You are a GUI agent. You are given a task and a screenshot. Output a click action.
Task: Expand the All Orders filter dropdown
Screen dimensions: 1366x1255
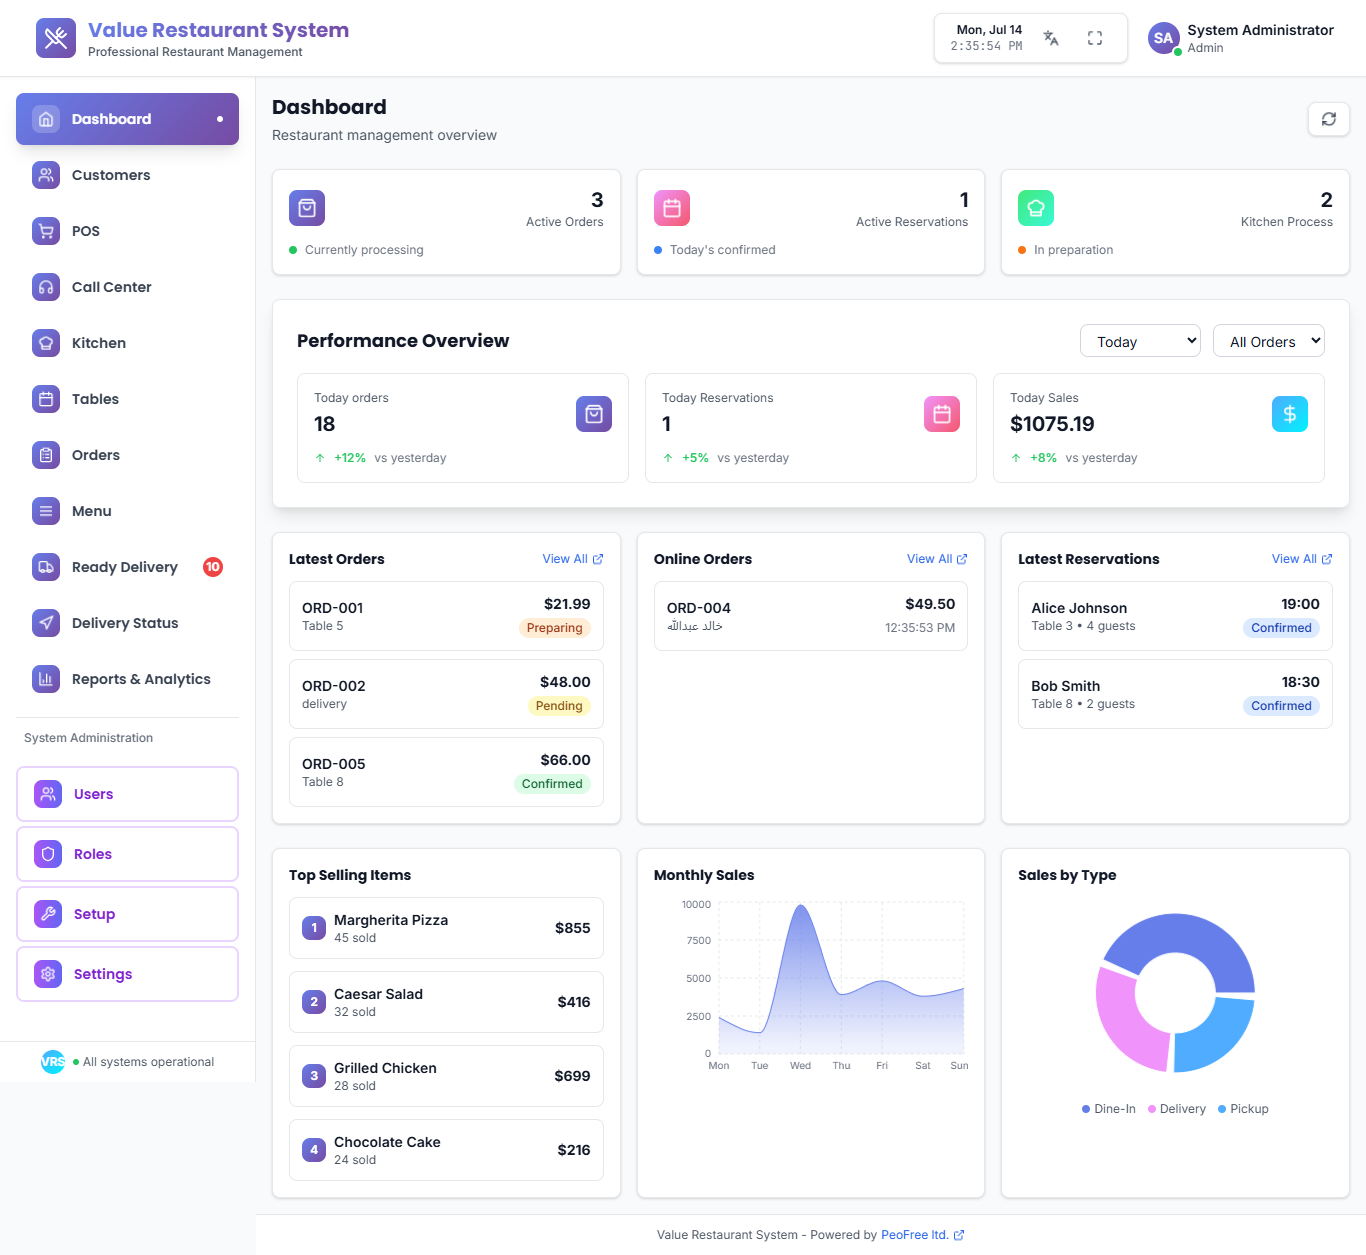[1268, 341]
